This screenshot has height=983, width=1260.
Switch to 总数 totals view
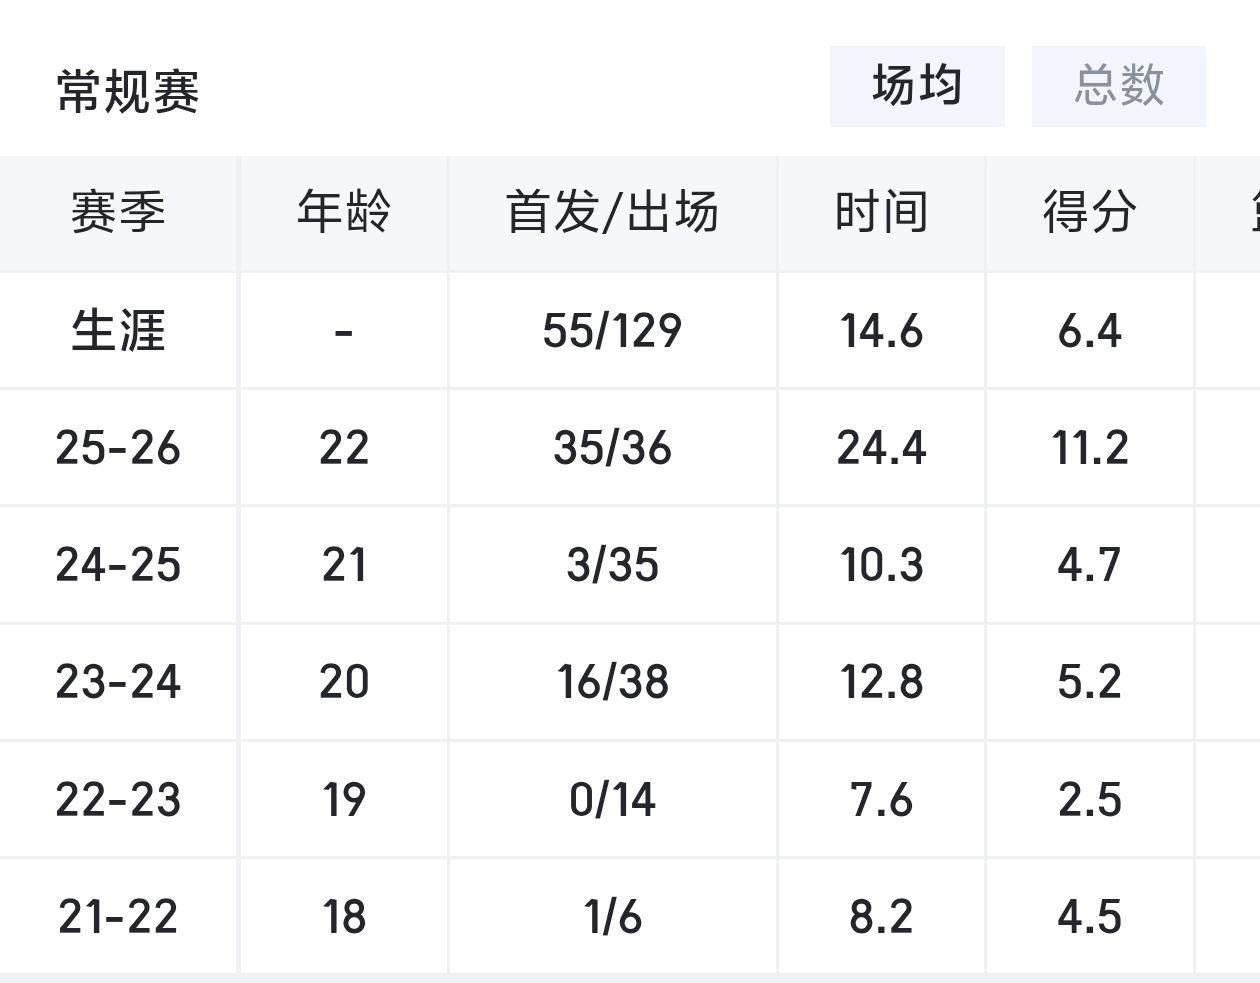point(1119,86)
